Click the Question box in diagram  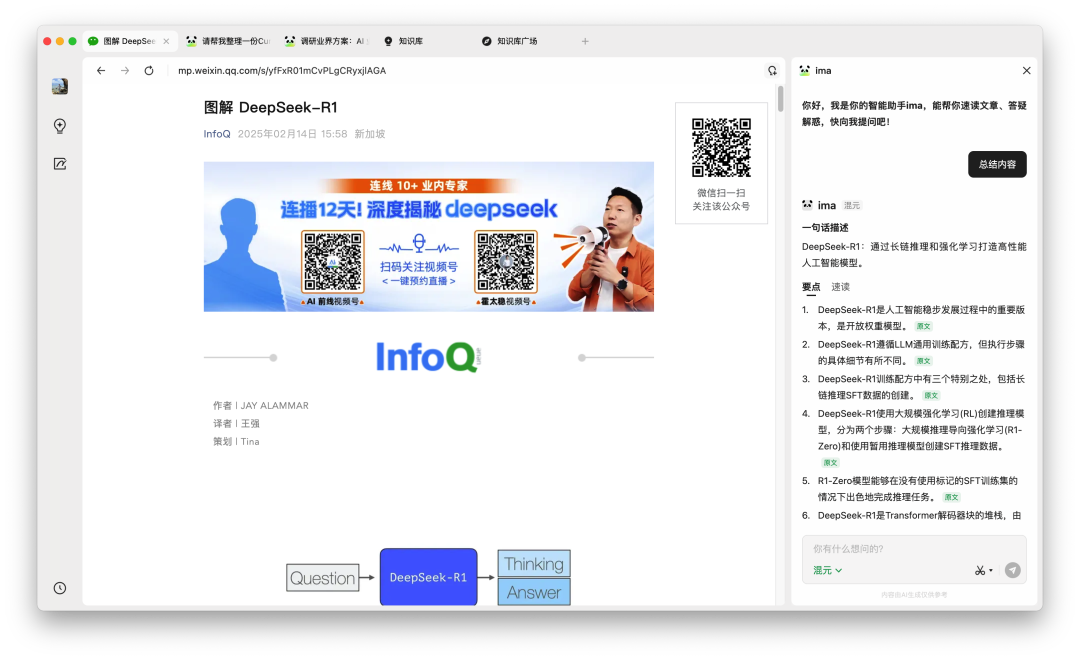[322, 577]
